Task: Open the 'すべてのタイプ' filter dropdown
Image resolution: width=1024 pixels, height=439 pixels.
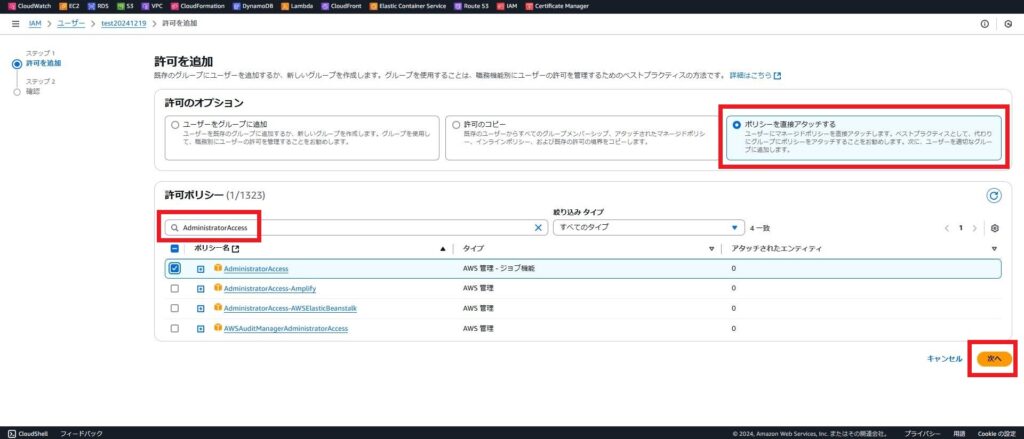Action: tap(650, 228)
